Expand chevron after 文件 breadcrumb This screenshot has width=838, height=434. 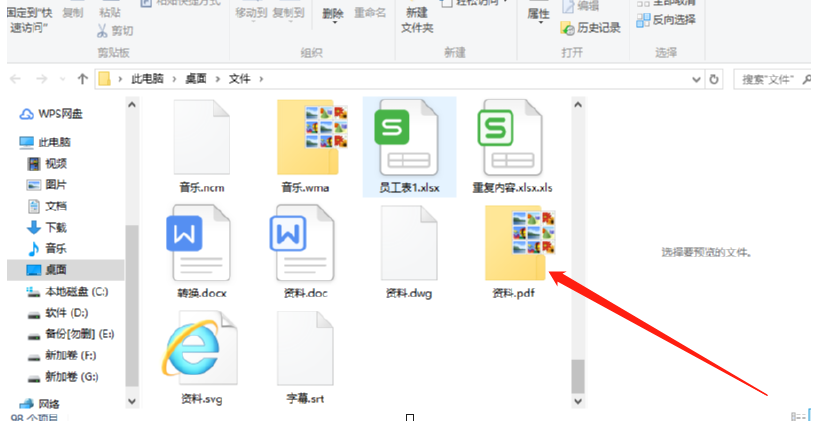261,79
